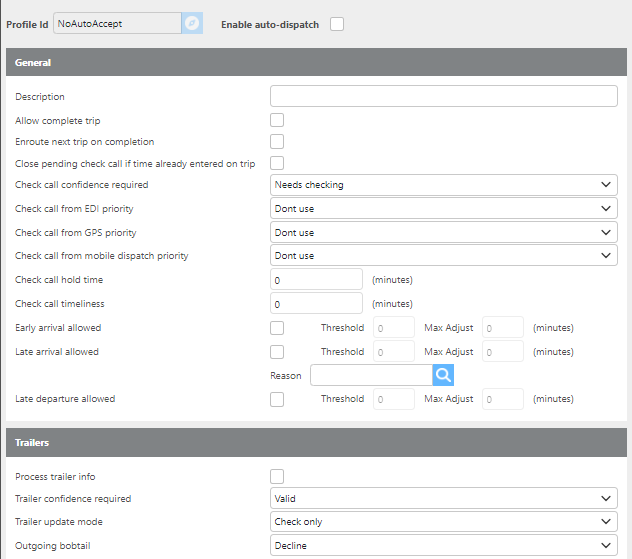Enable Process trailer info checkbox

pos(277,476)
